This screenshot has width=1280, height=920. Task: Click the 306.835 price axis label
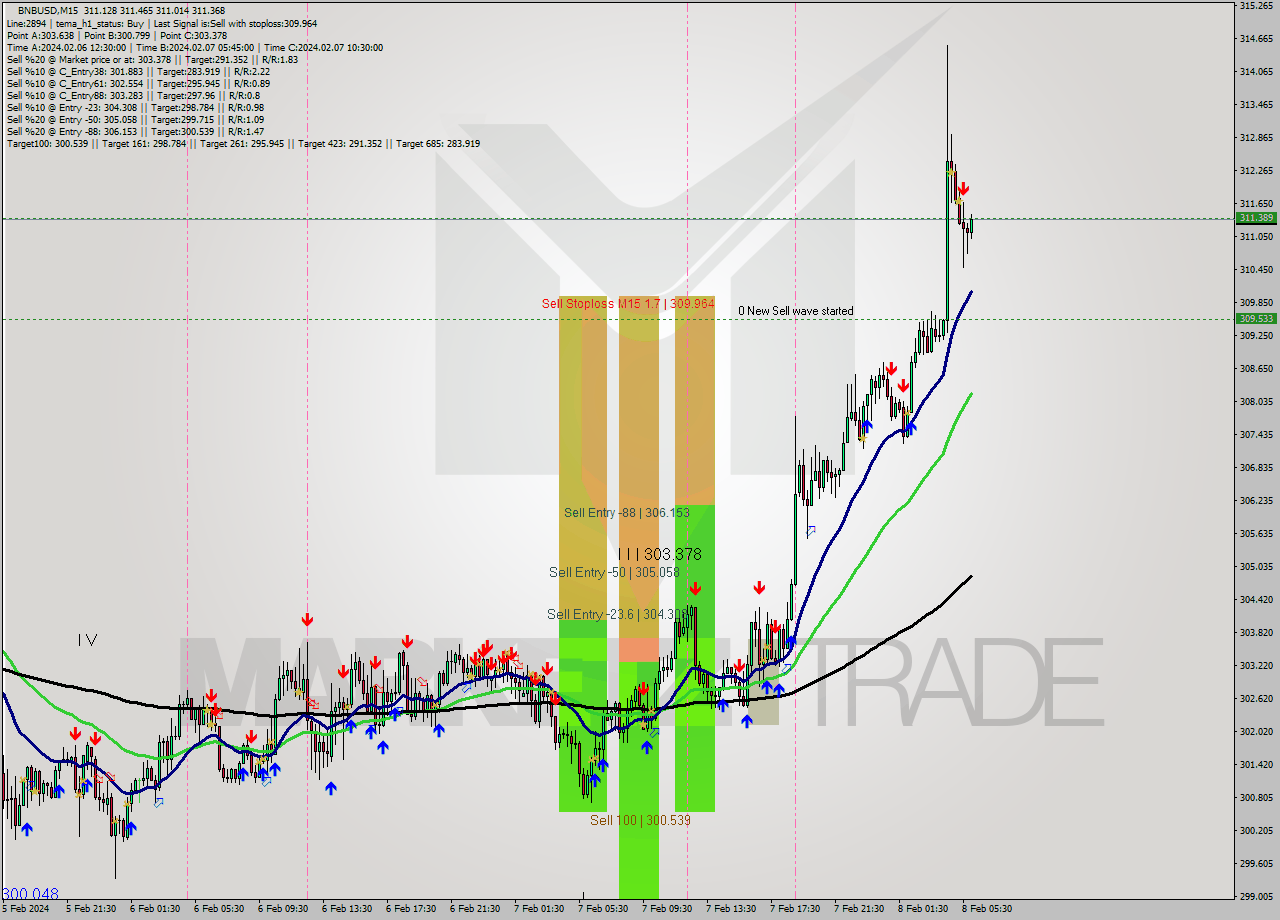[1256, 468]
